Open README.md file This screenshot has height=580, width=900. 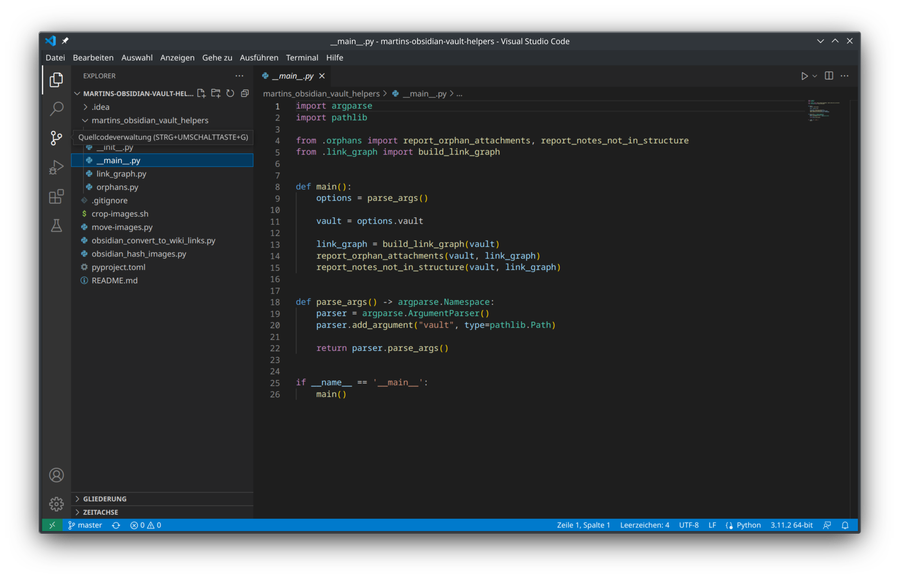pos(162,280)
